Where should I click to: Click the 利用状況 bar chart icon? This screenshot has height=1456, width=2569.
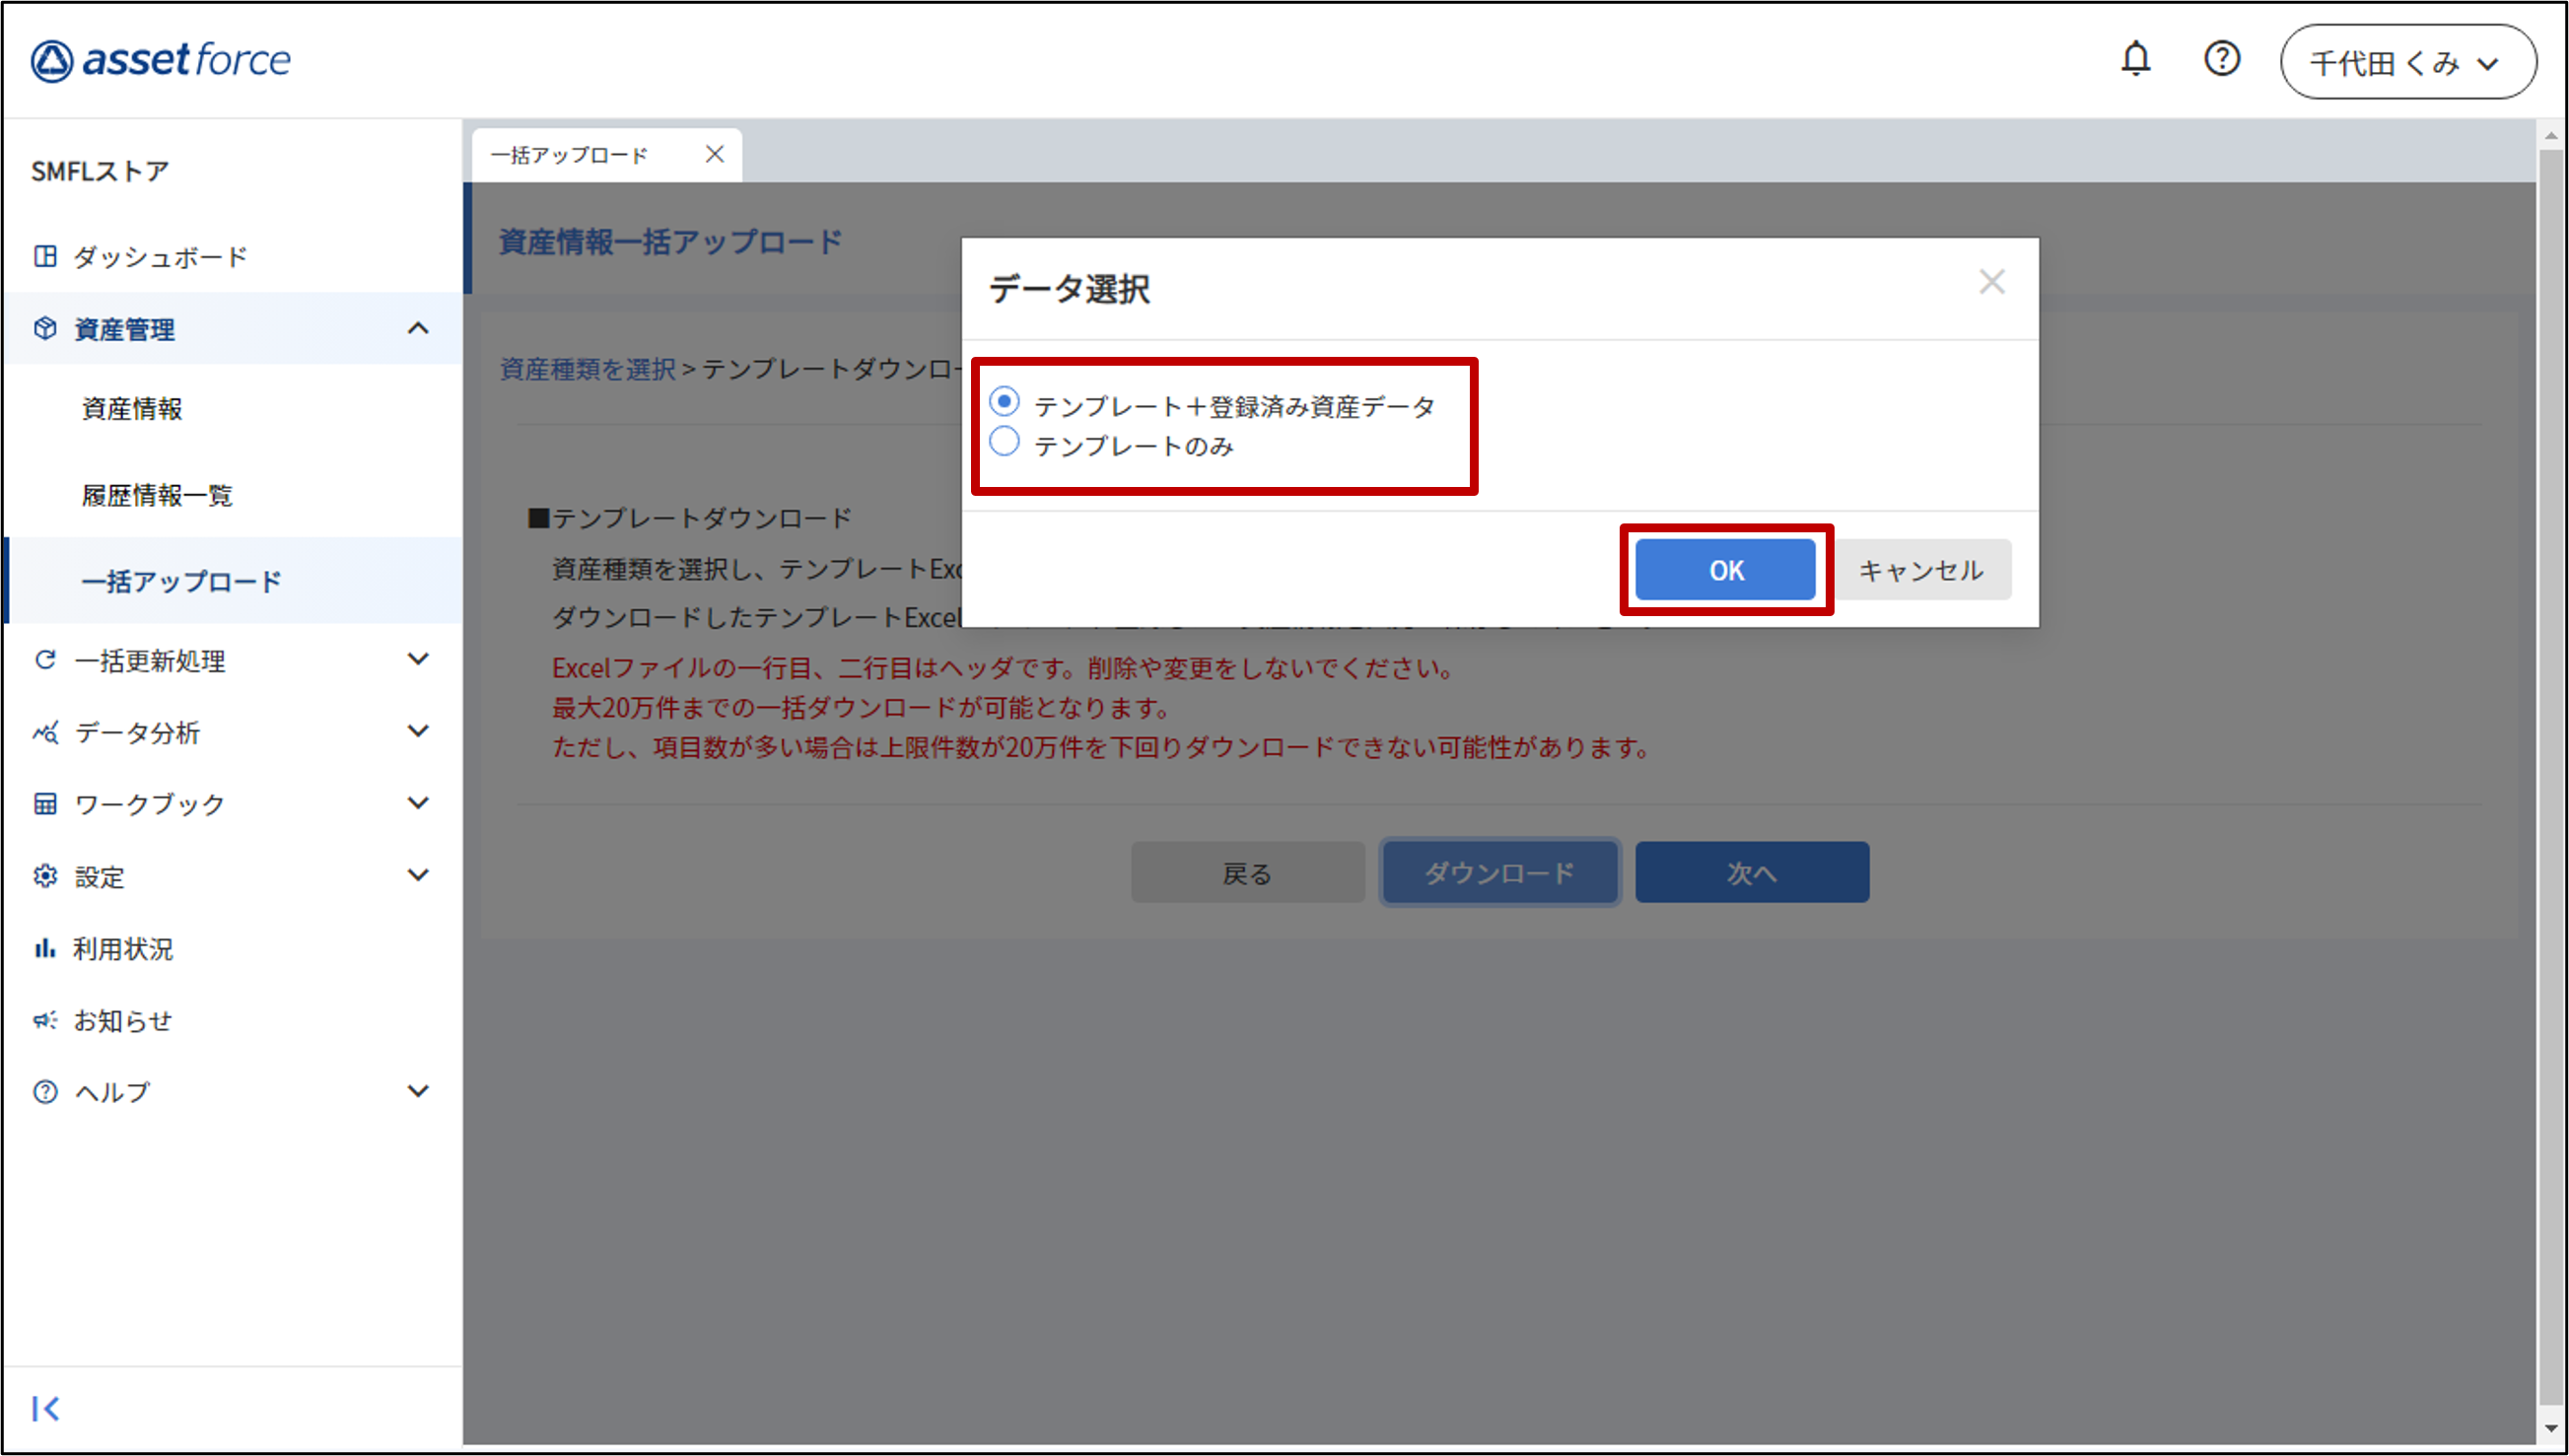(44, 948)
